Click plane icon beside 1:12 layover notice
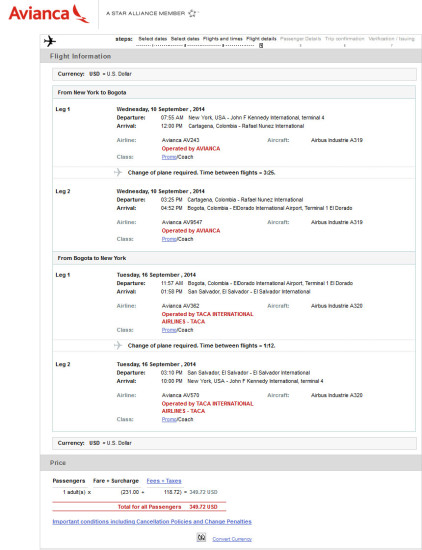 coord(118,345)
